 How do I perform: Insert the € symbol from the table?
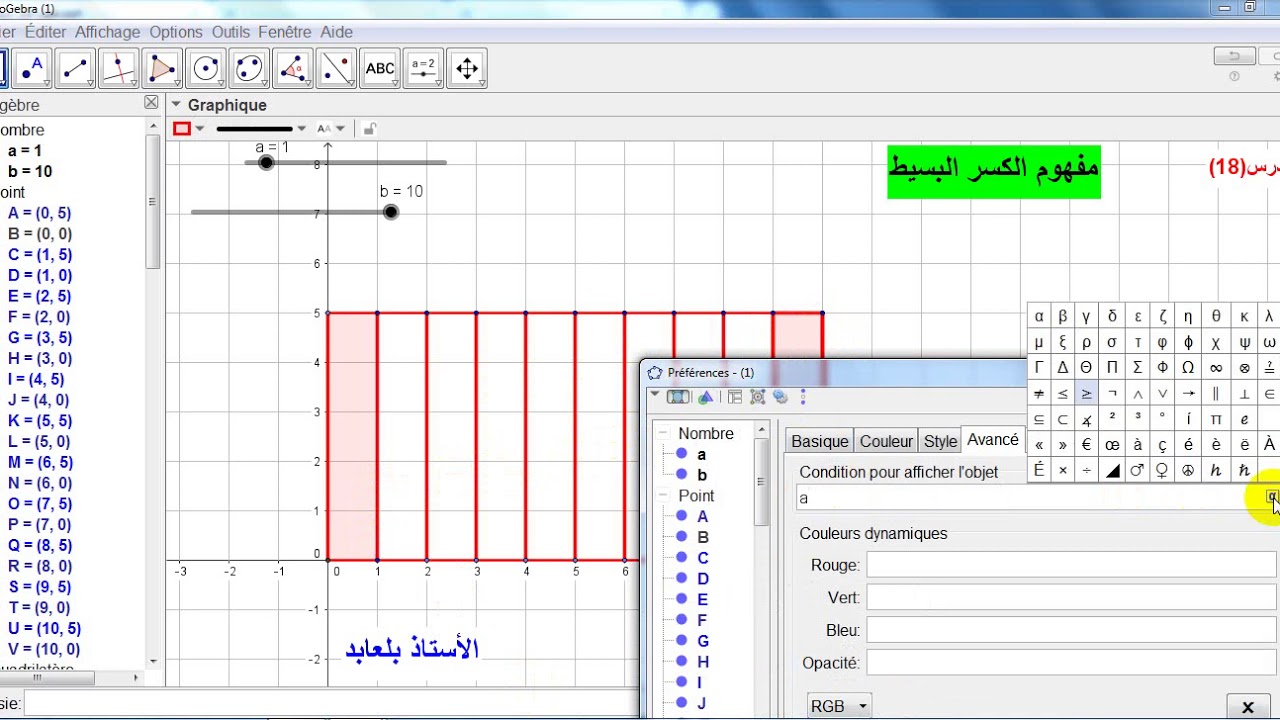1086,445
